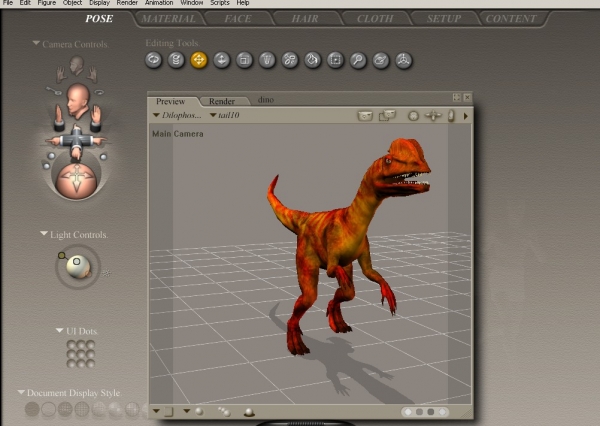Click the small Face Camera head icon
This screenshot has height=426, width=600.
[77, 65]
